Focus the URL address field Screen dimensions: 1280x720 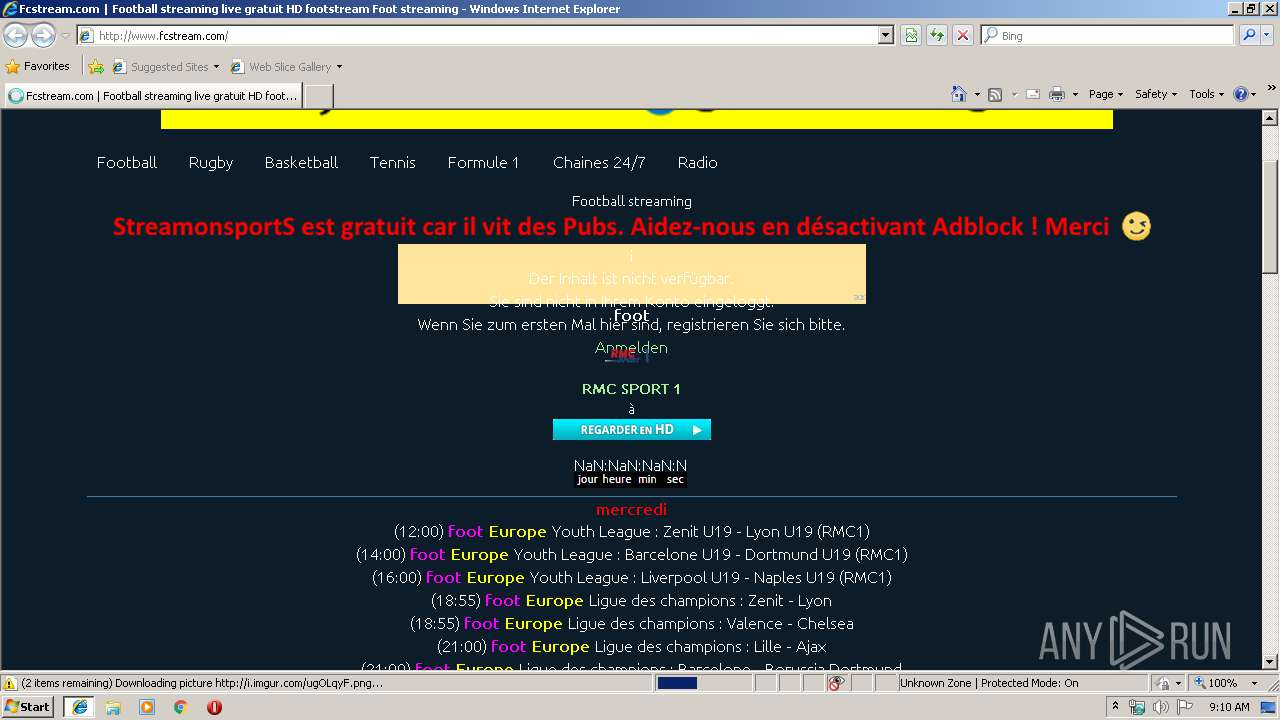point(486,35)
